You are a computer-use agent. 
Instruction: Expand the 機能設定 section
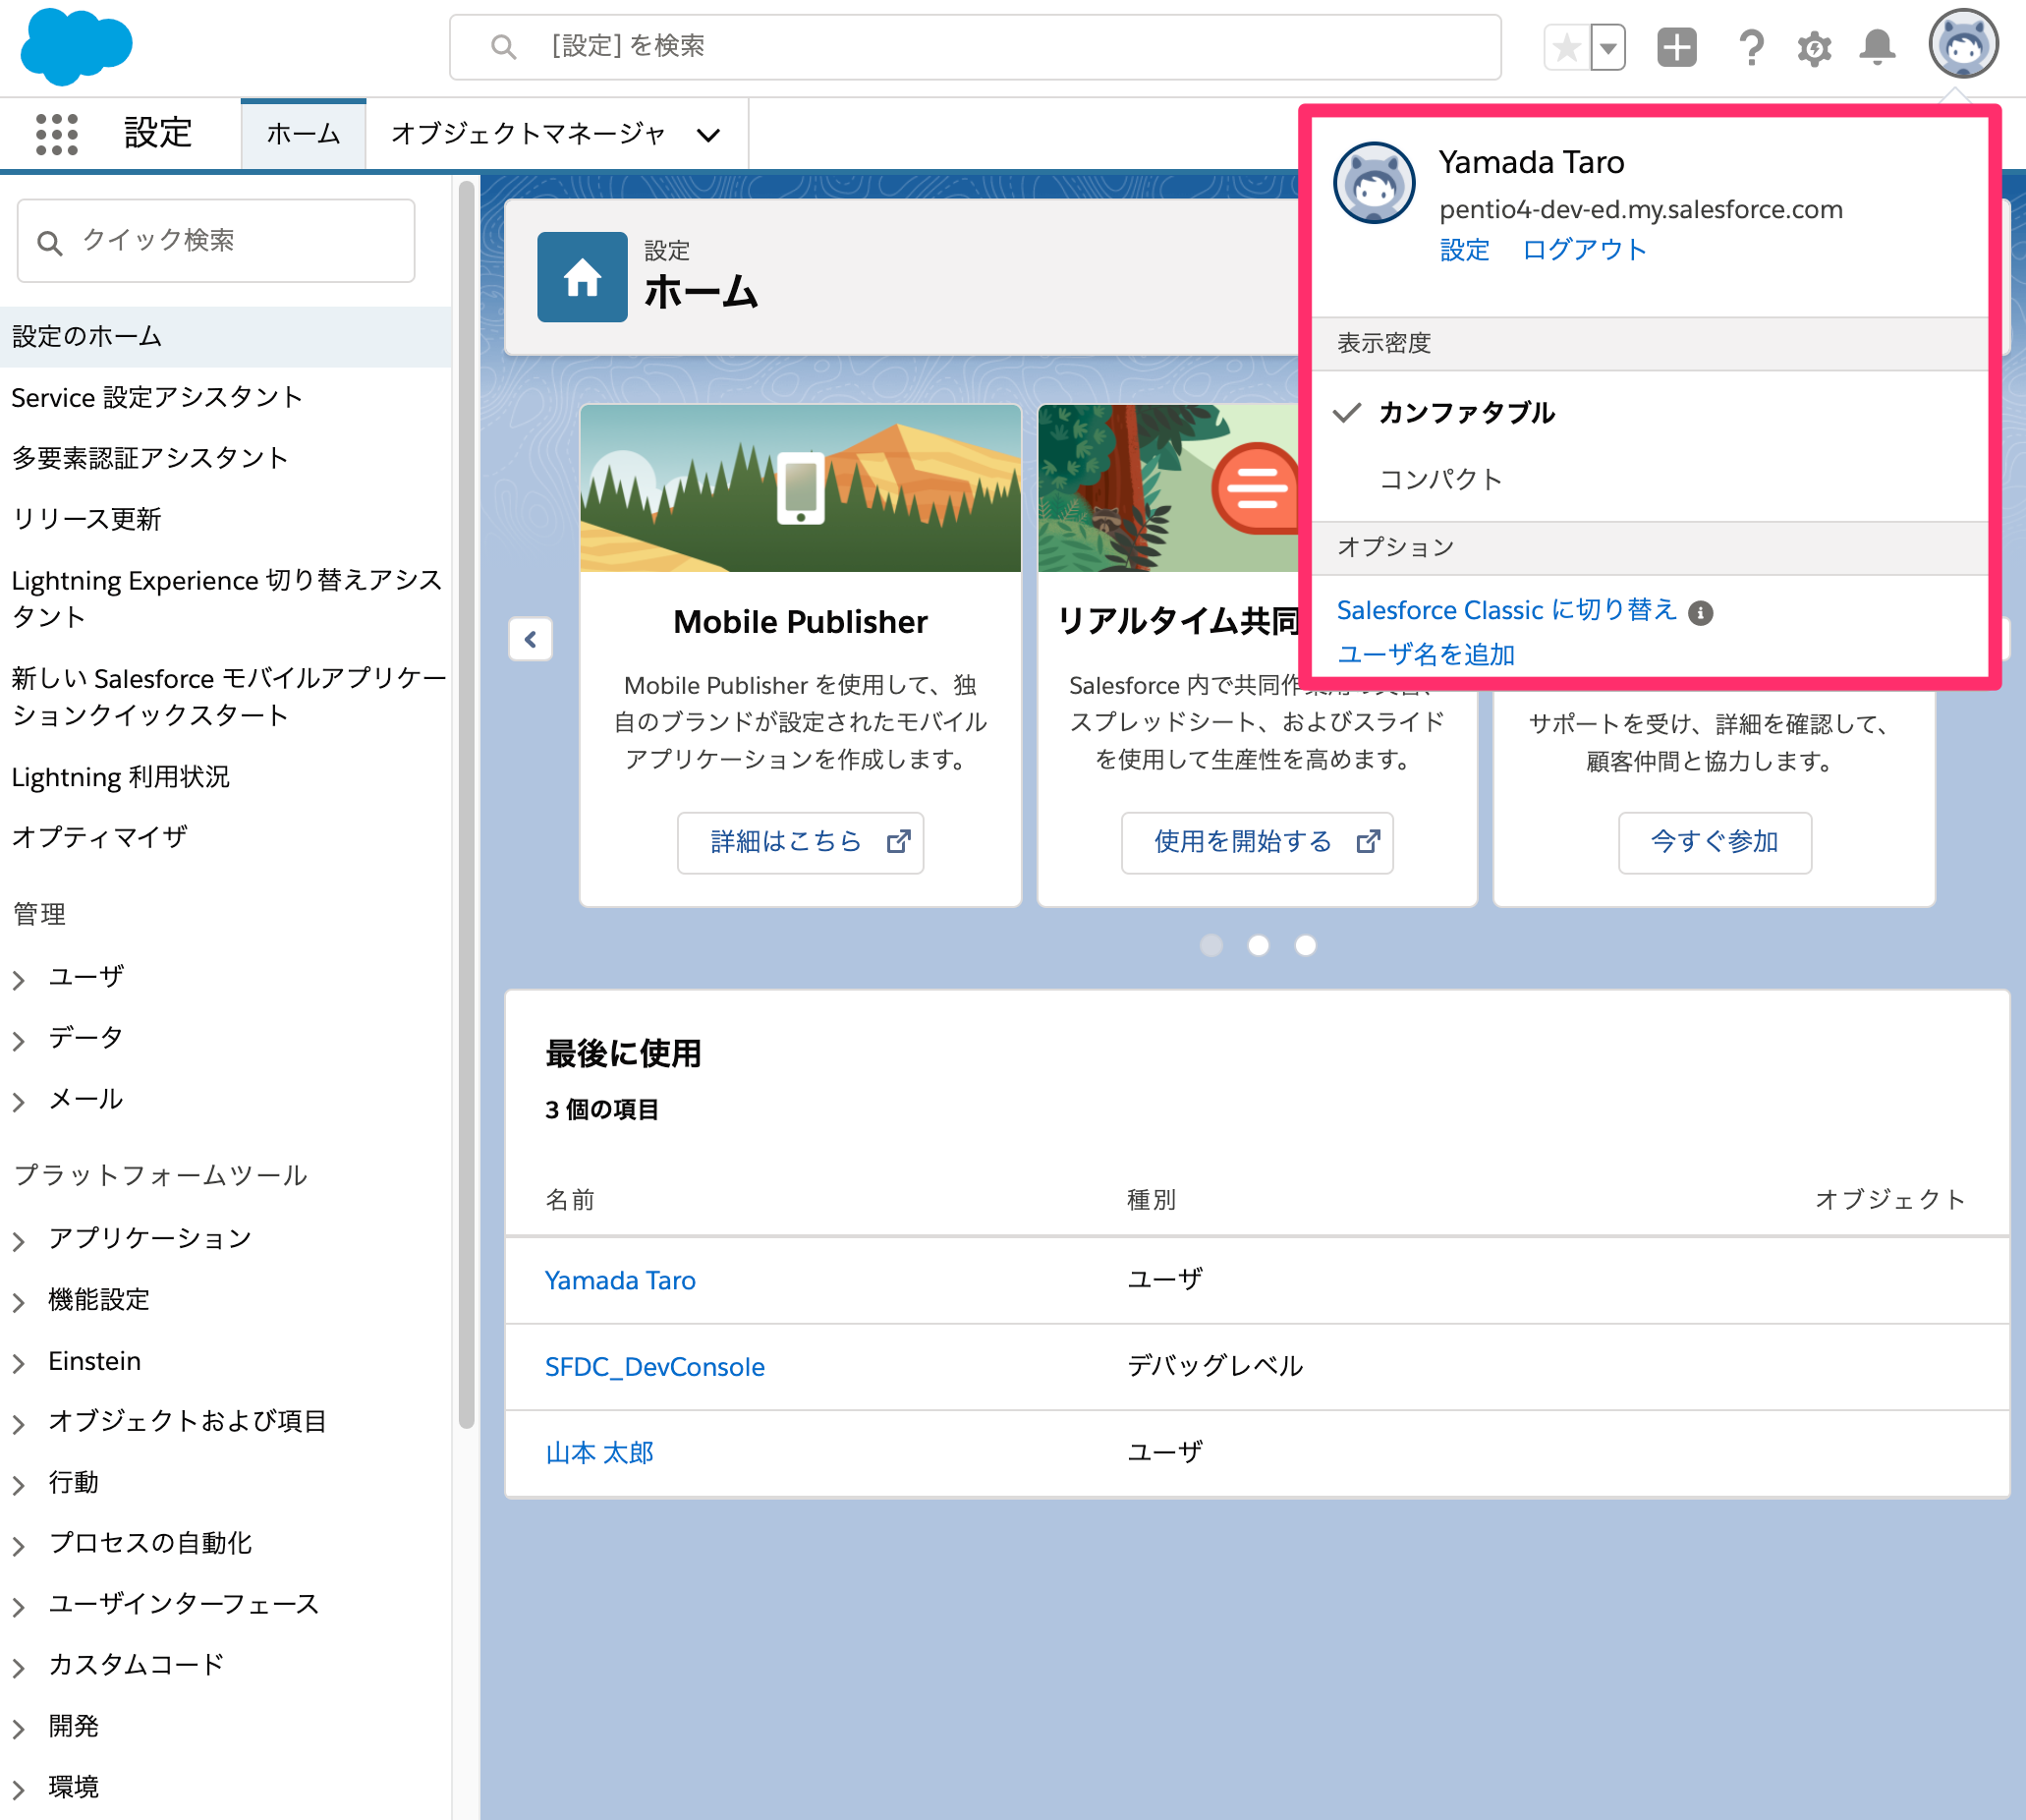(18, 1302)
